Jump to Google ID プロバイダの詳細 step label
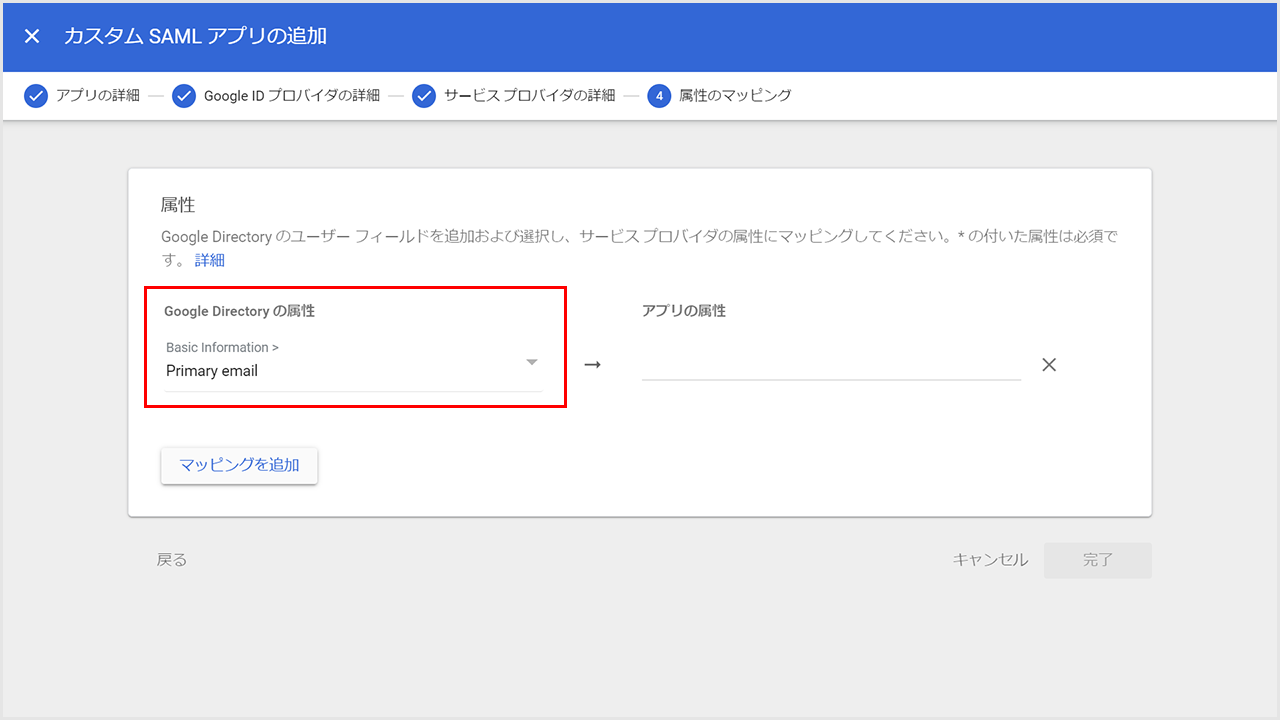Screen dimensions: 1280x720 [291, 96]
